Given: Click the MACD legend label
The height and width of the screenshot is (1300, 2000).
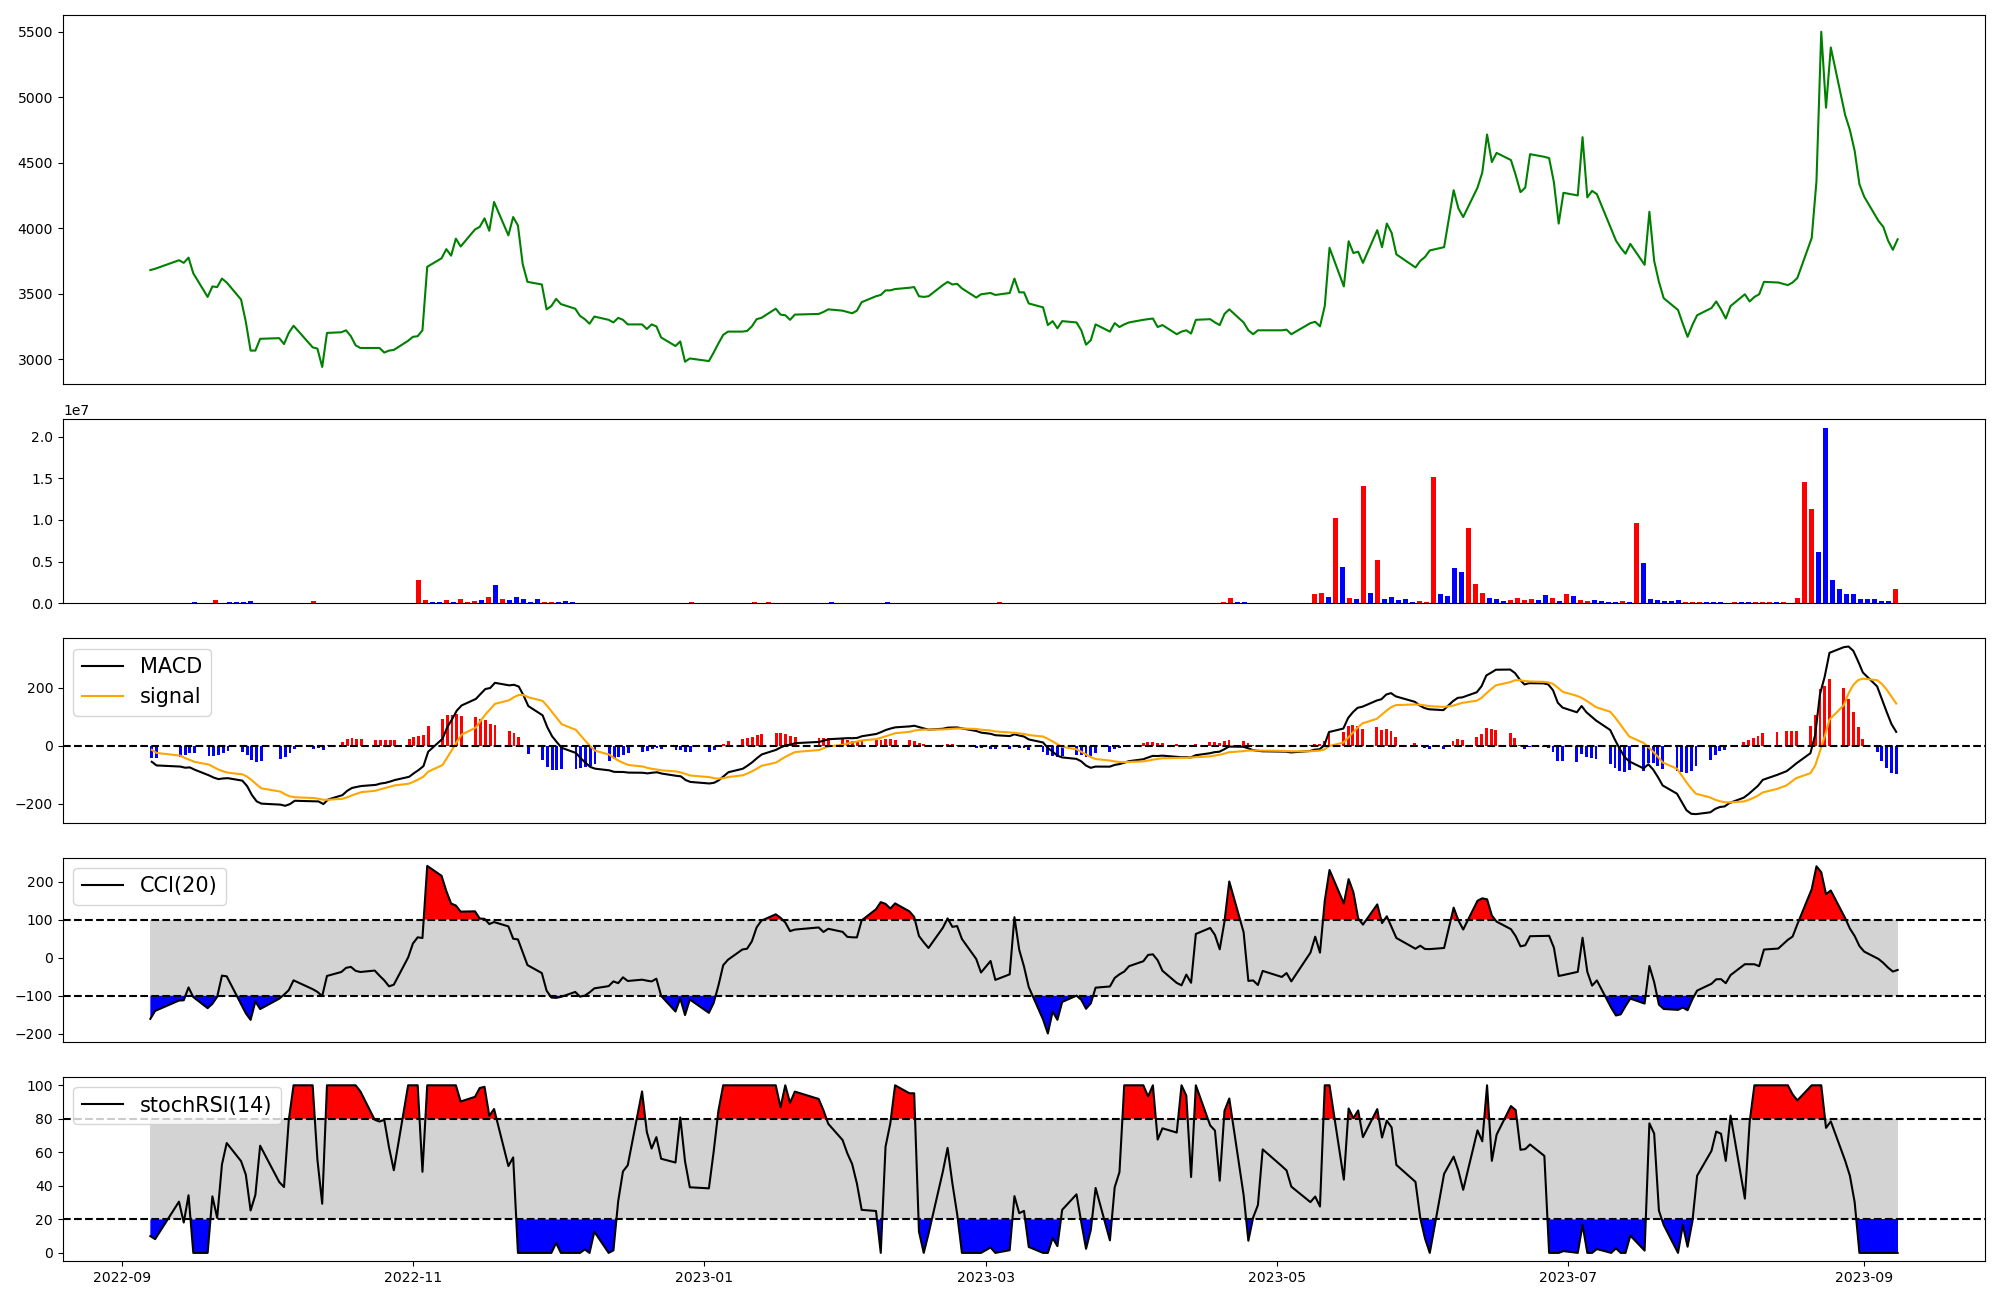Looking at the screenshot, I should [170, 666].
